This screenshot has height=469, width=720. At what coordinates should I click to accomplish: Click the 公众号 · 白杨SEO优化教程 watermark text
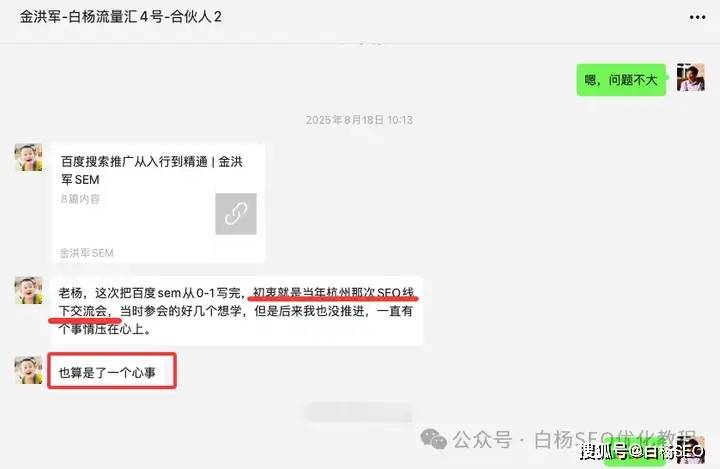pos(574,440)
